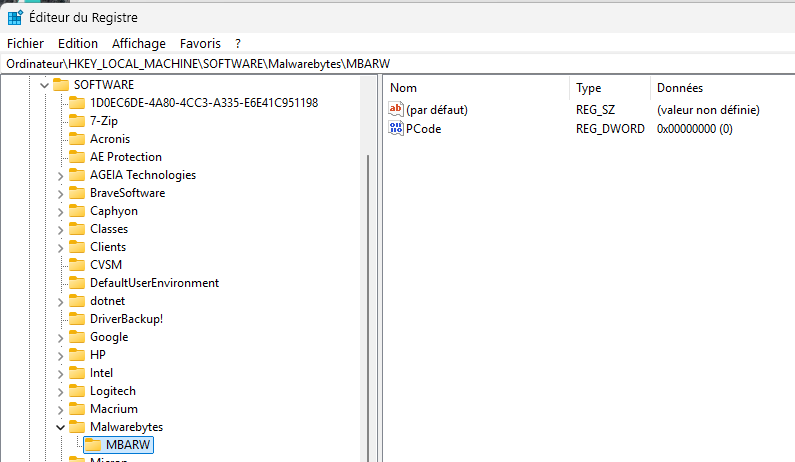Expand the HP key

coord(60,356)
